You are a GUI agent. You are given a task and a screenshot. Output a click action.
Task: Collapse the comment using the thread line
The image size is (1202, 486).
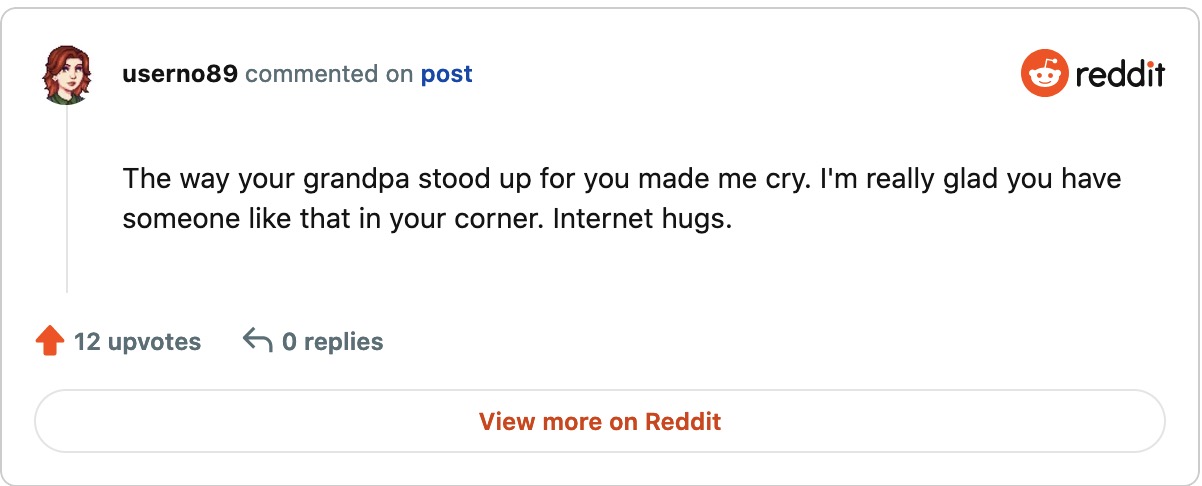tap(67, 200)
